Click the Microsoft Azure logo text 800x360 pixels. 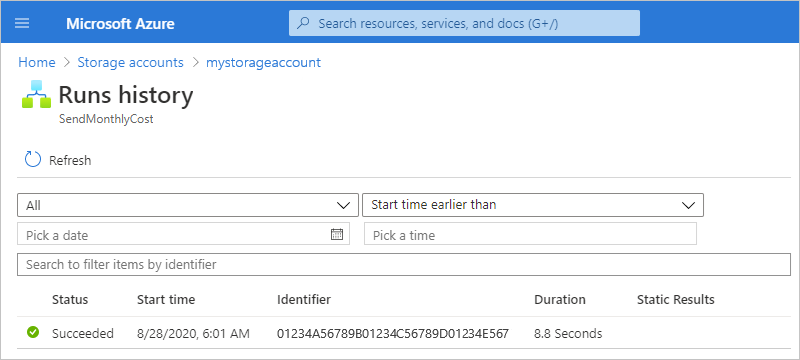tap(120, 23)
